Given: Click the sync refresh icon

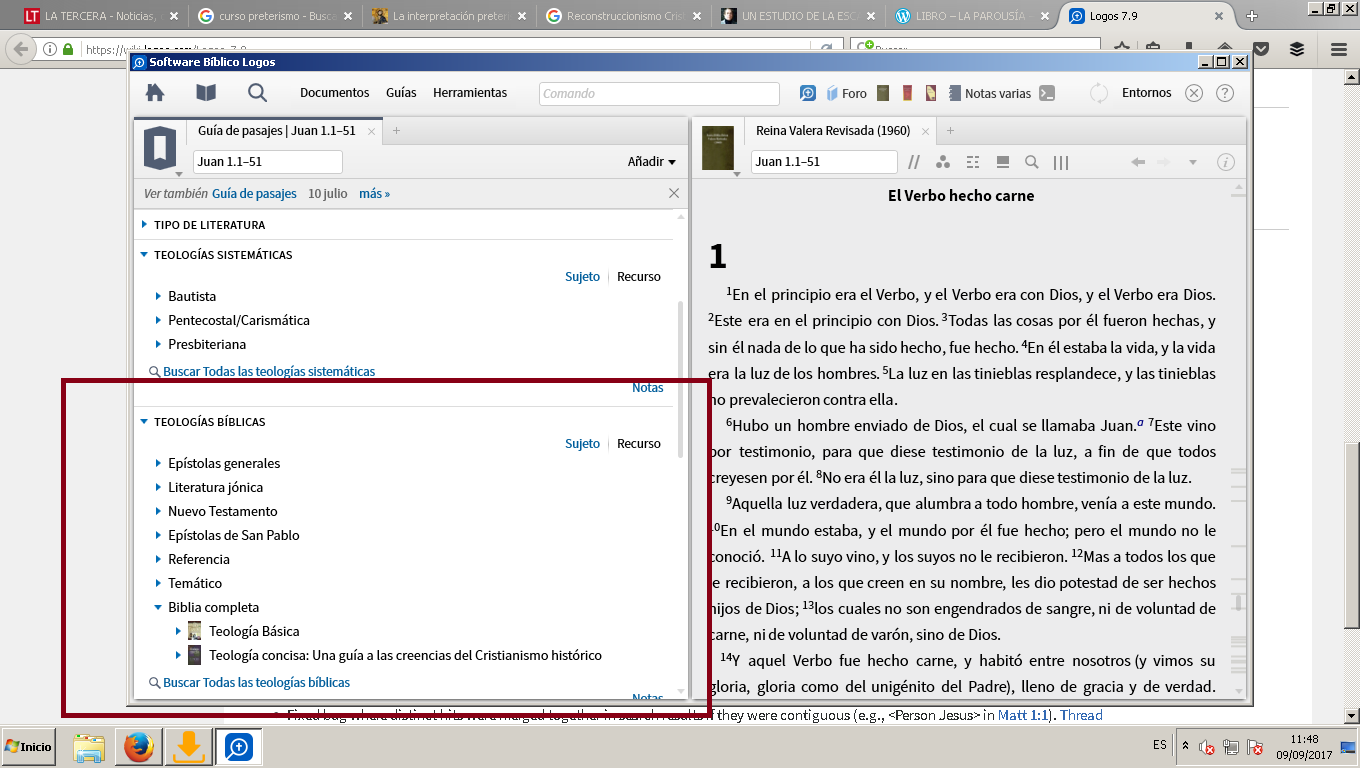Looking at the screenshot, I should tap(1099, 93).
